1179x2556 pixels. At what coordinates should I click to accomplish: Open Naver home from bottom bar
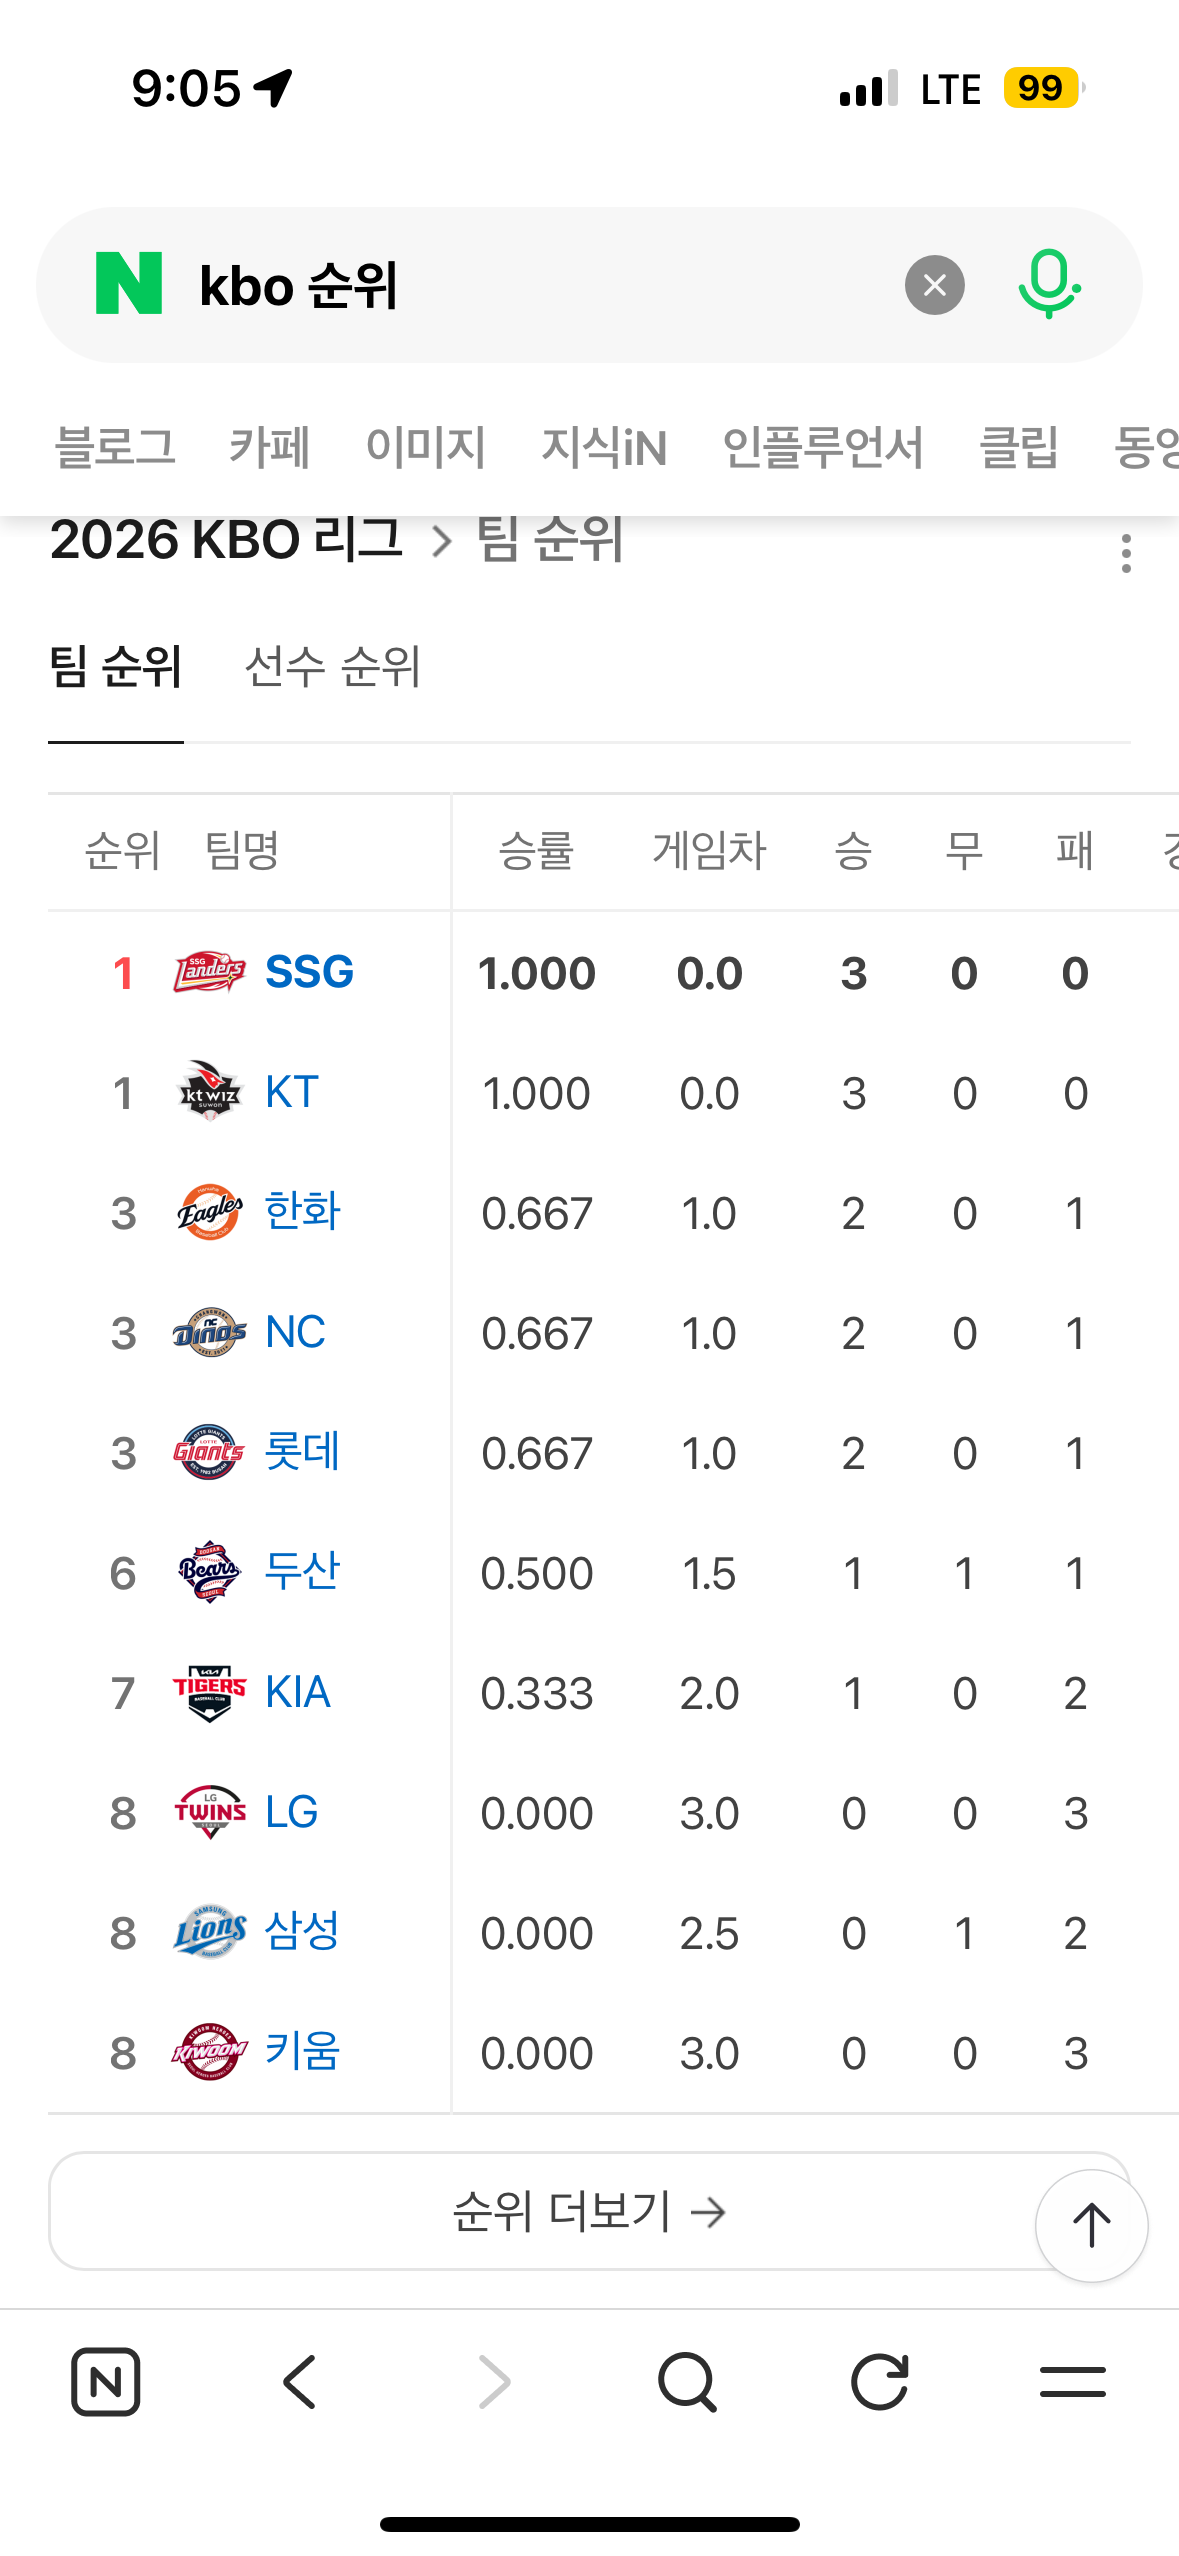pos(106,2381)
